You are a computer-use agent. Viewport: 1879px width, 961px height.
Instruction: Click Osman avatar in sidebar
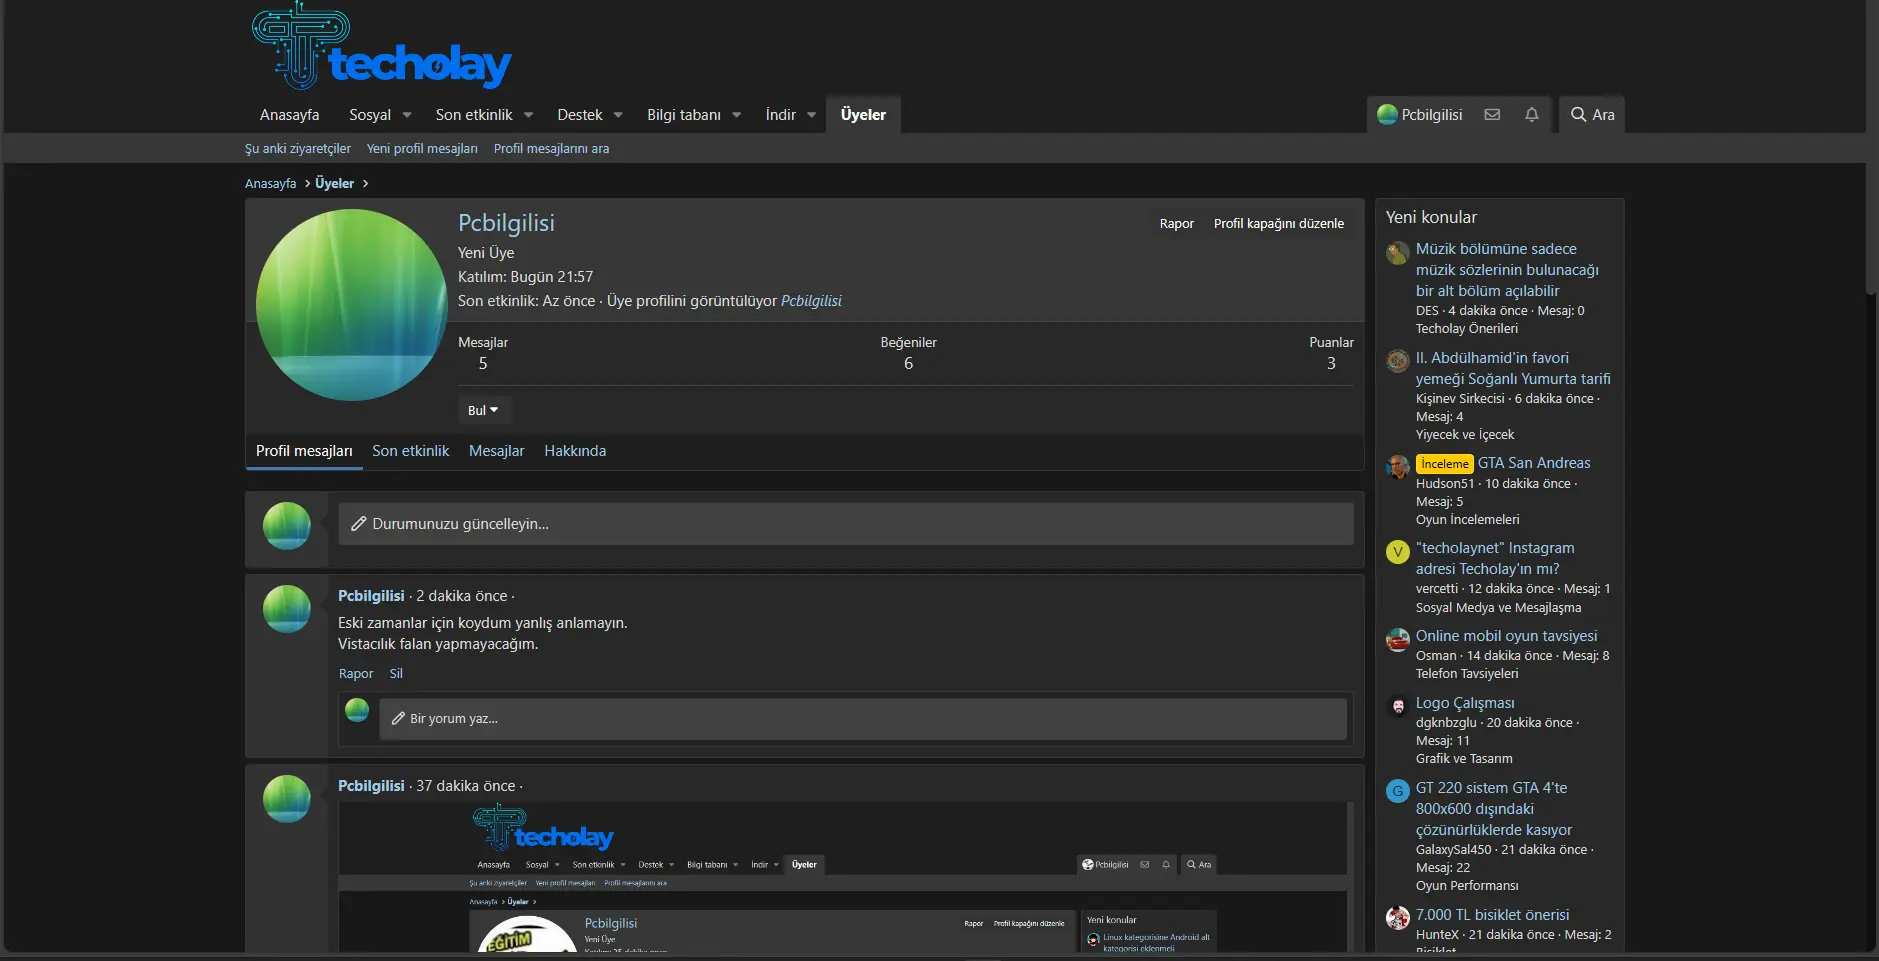click(1398, 640)
